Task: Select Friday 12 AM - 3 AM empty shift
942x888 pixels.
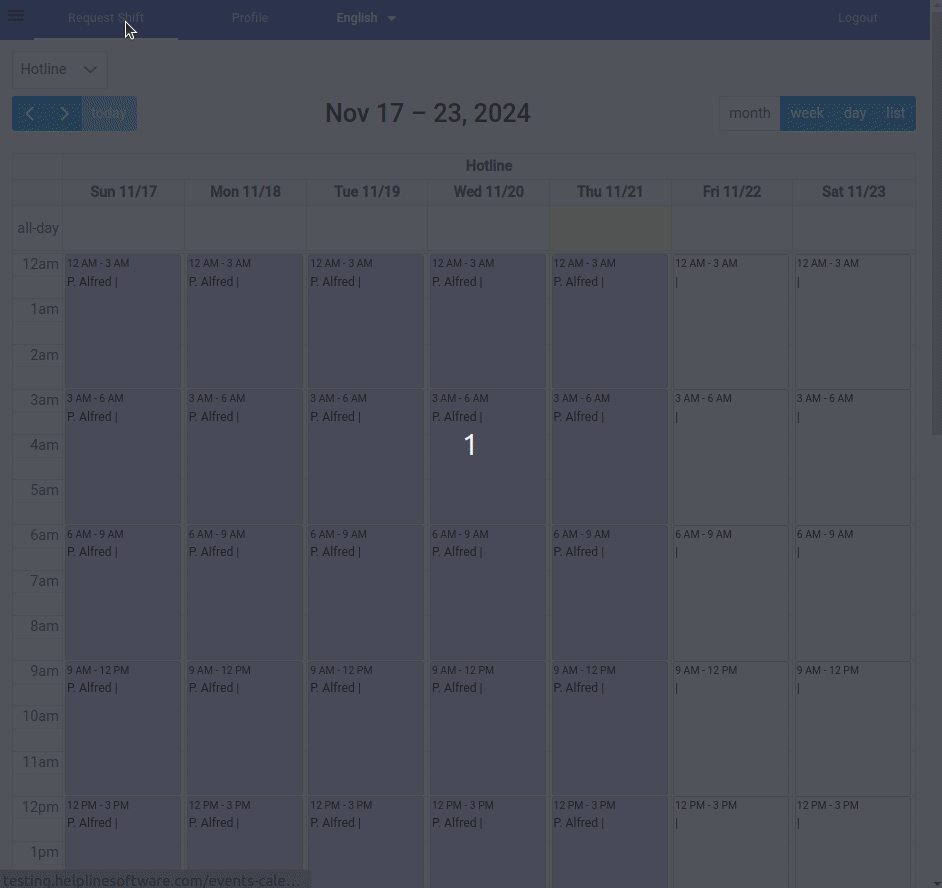Action: 731,320
